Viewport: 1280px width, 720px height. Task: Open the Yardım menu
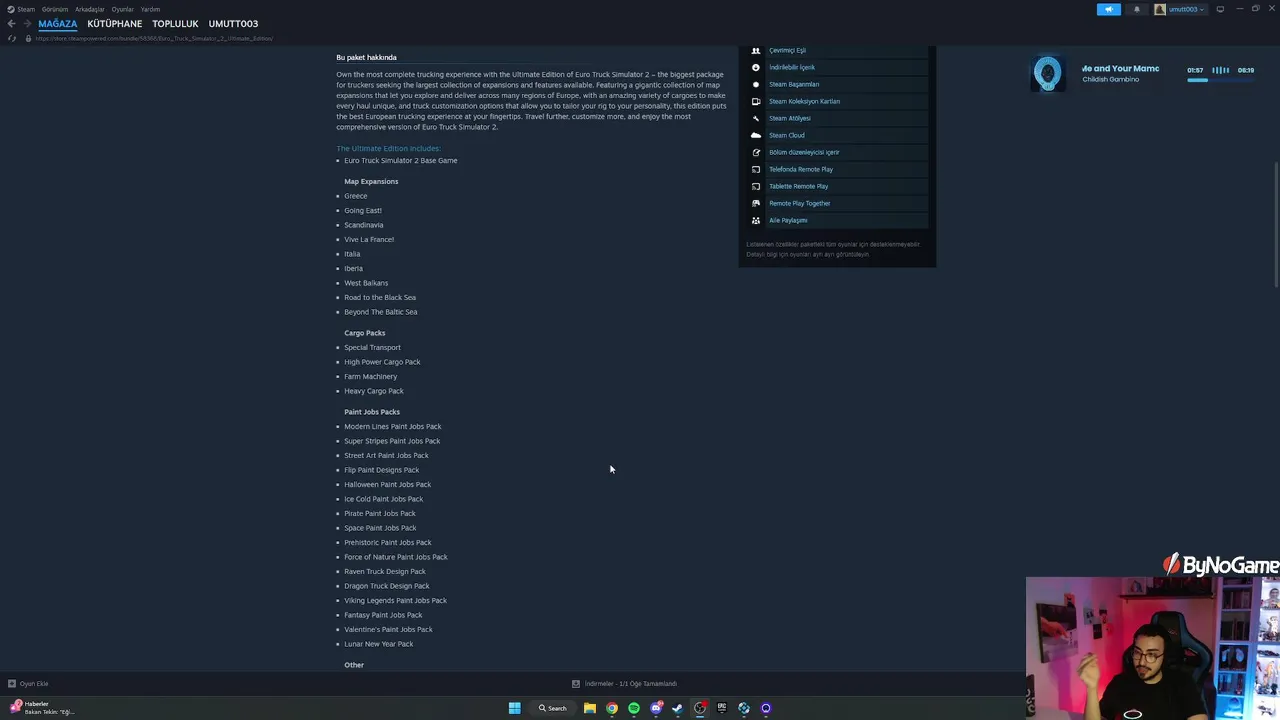(x=150, y=9)
